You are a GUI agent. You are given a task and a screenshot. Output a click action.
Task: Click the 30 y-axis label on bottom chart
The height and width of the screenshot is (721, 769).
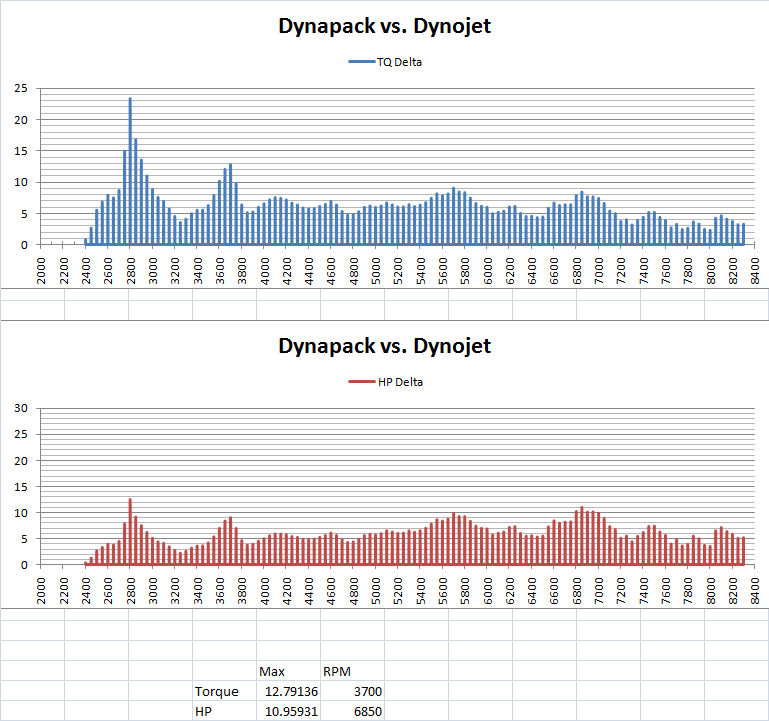coord(20,408)
